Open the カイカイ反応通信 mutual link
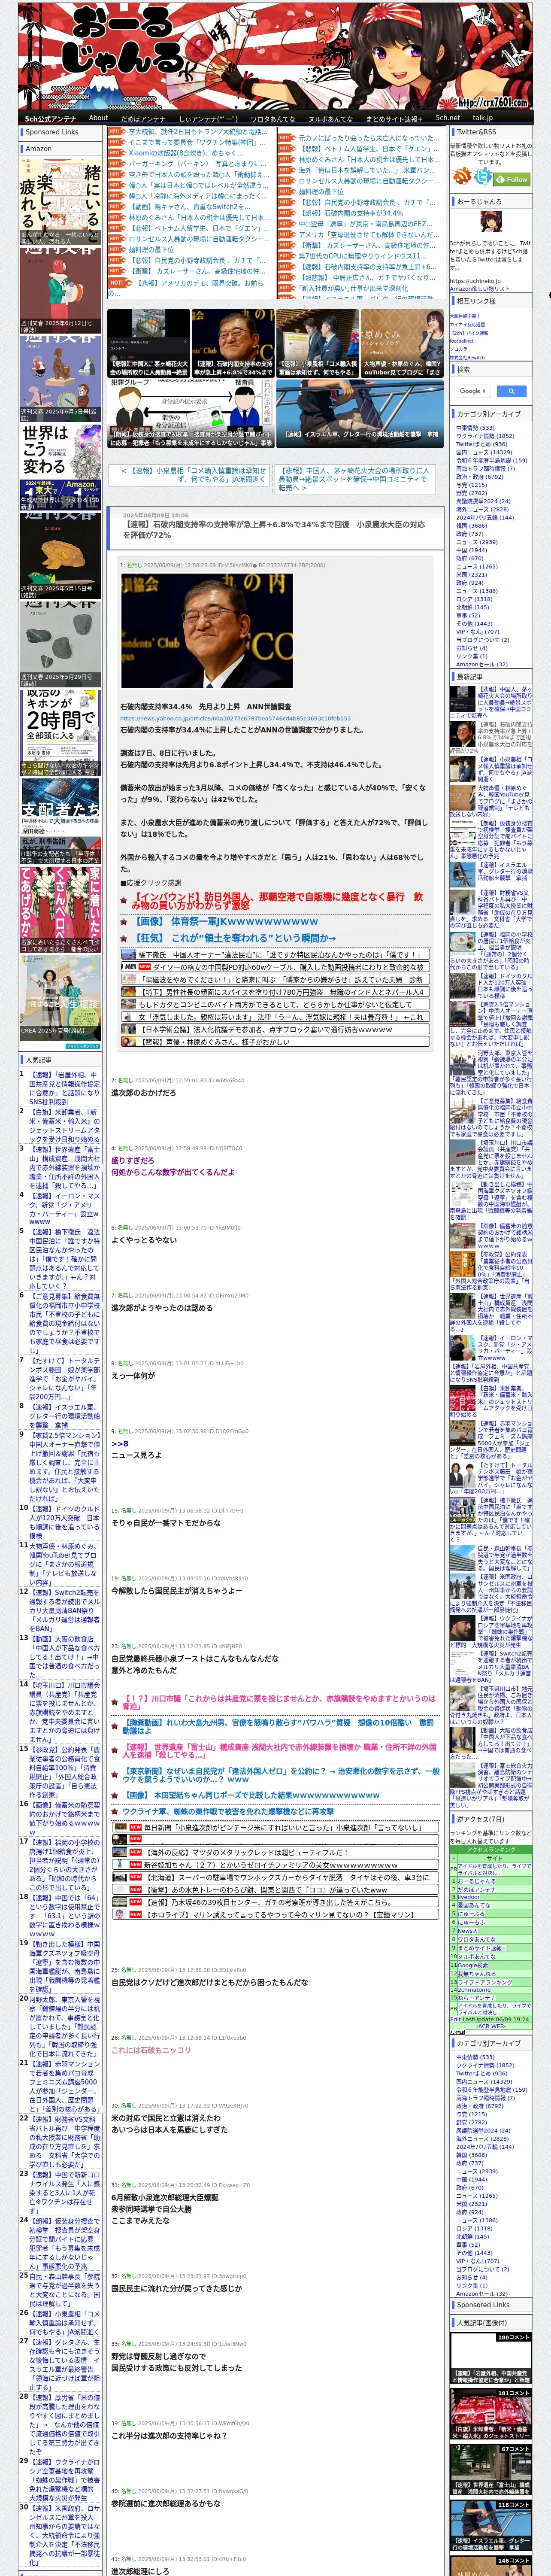The image size is (551, 2576). (467, 324)
